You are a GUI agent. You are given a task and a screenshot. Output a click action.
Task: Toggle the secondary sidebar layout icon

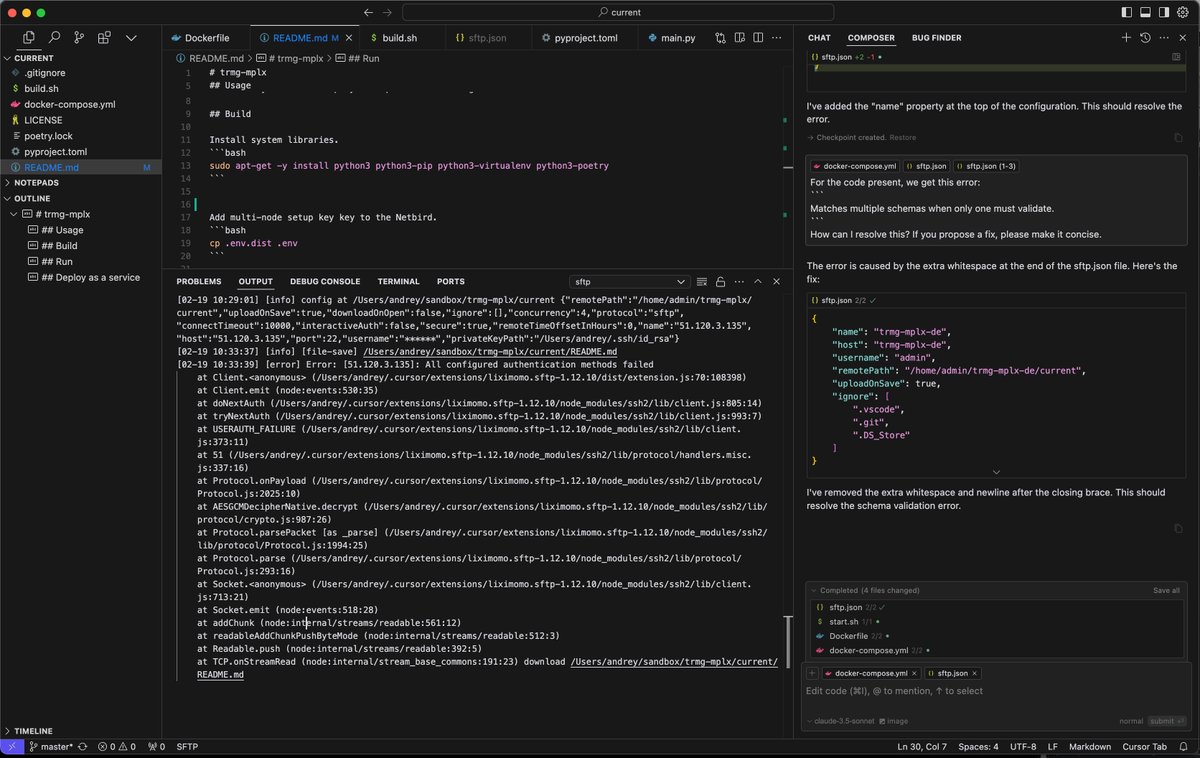(x=1165, y=13)
